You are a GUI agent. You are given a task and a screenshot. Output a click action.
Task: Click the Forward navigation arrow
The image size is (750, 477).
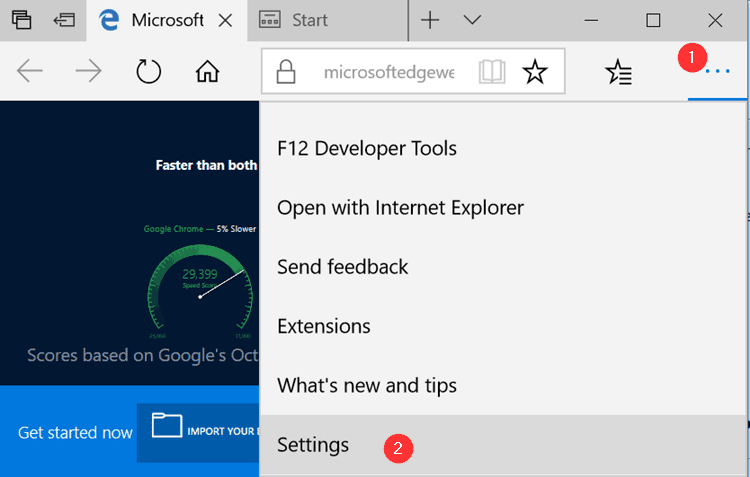tap(89, 72)
